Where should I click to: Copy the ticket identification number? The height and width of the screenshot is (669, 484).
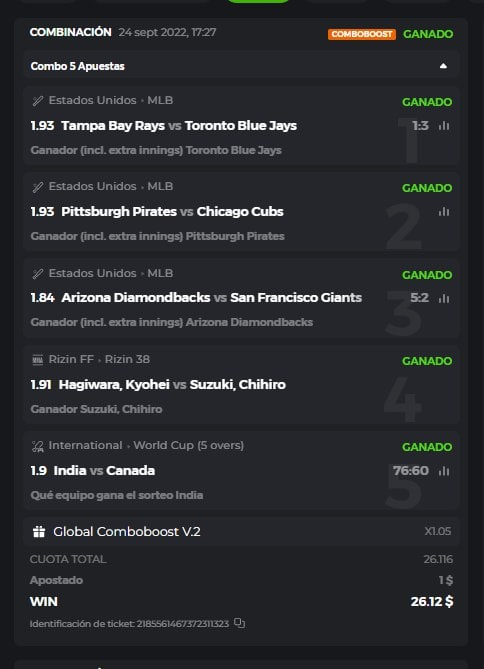coord(239,623)
